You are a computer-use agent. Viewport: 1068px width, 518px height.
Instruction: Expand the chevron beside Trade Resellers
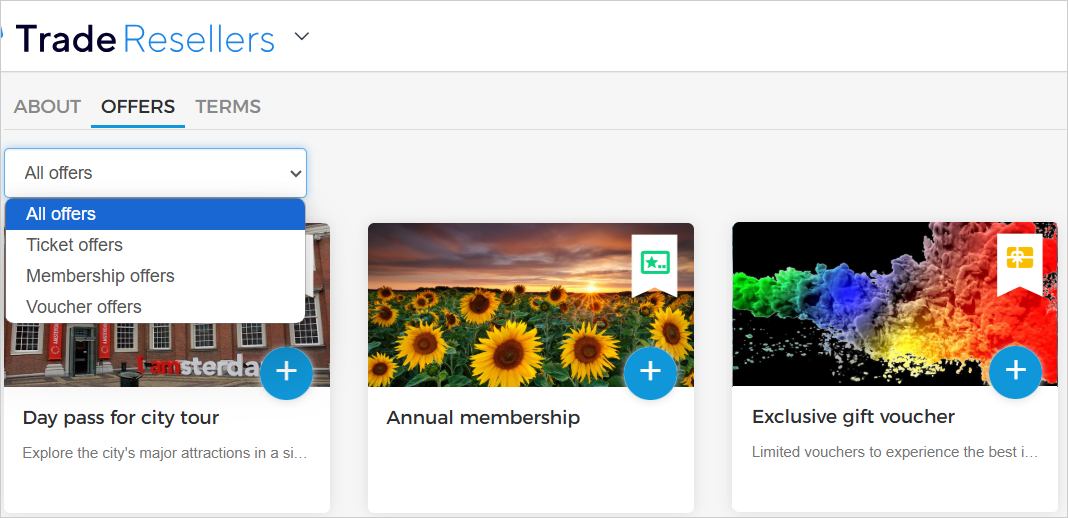click(x=302, y=38)
